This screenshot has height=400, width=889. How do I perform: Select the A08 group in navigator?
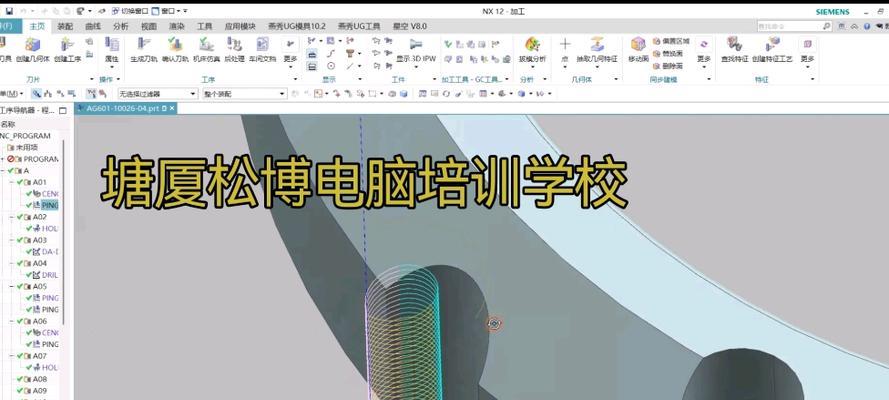39,379
